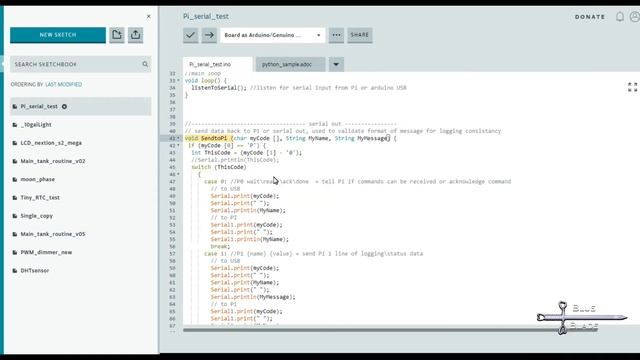Click the 'case 0:' code line
The image size is (640, 360).
[358, 181]
